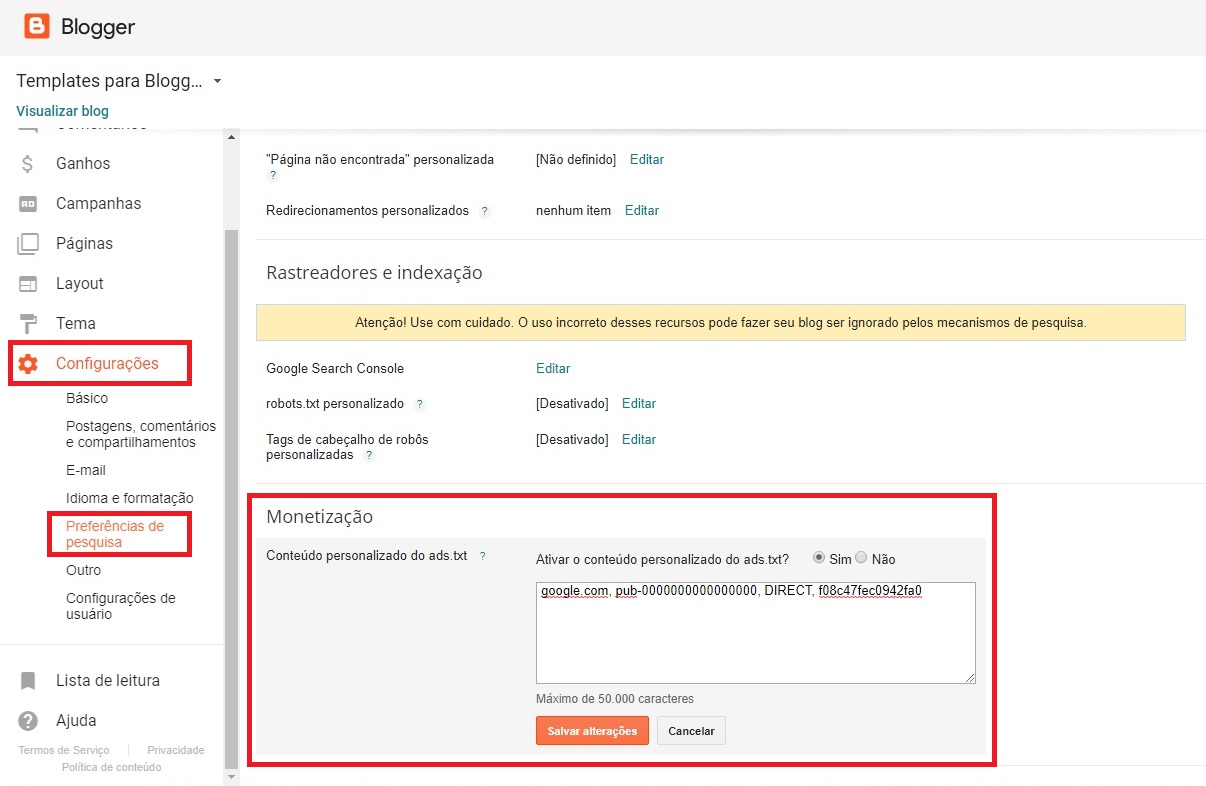
Task: Click the Blogger title text
Action: pos(98,27)
